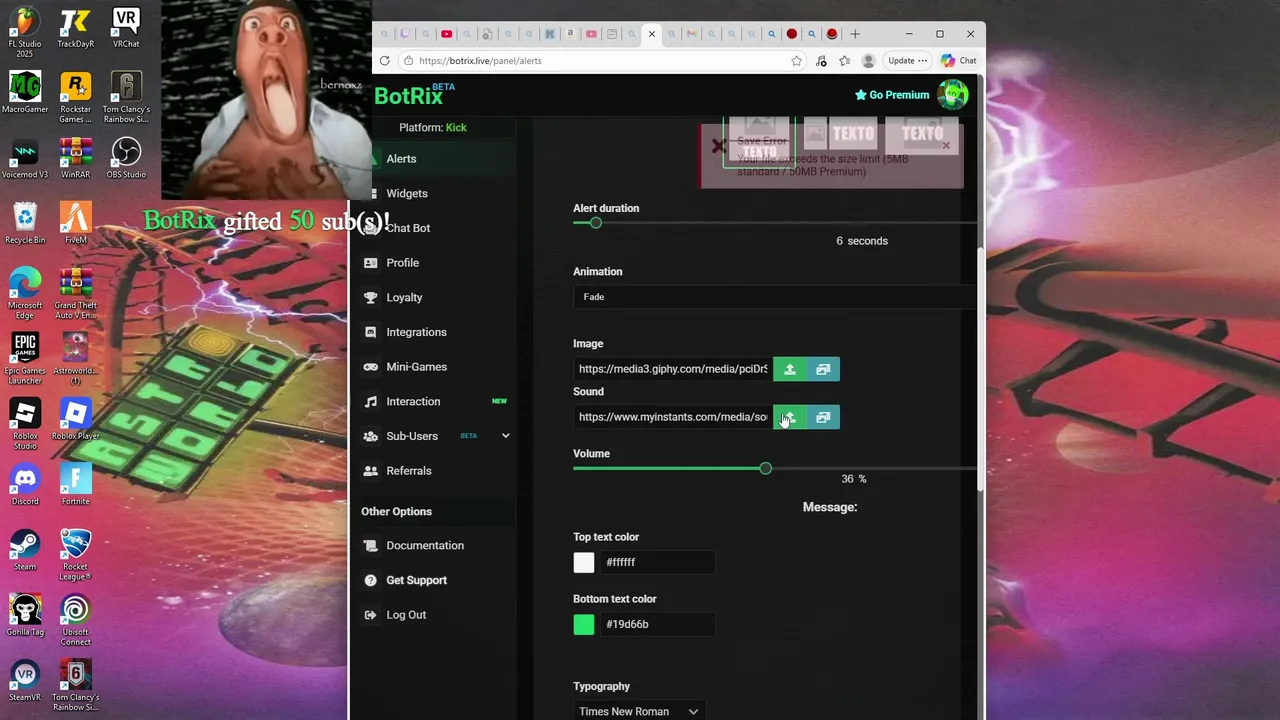Launch Rocket League from the desktop
The width and height of the screenshot is (1280, 720).
[75, 556]
